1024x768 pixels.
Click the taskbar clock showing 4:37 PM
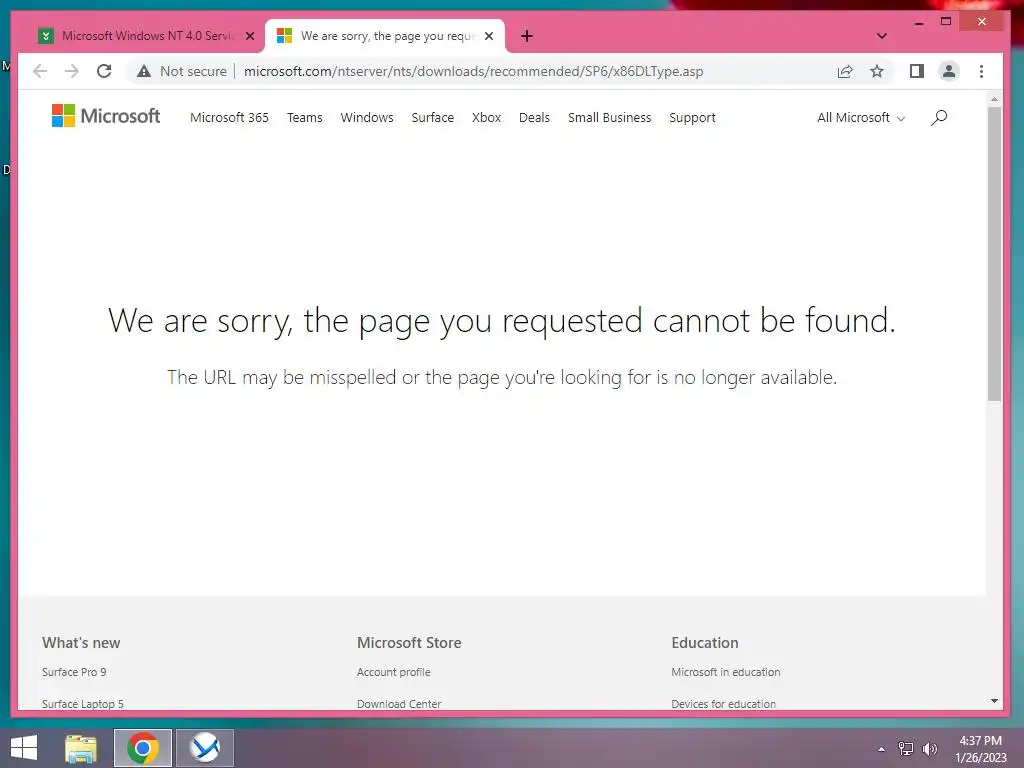[980, 749]
